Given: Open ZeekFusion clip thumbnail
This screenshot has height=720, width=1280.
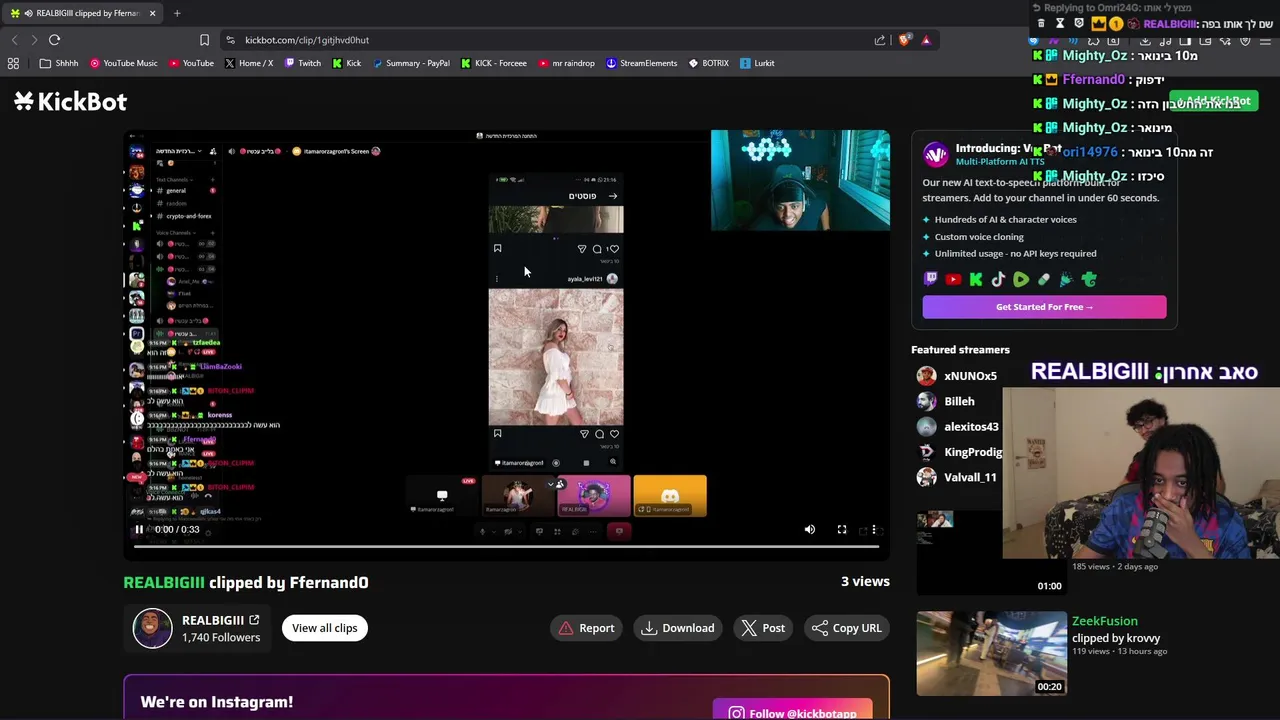Looking at the screenshot, I should [x=992, y=653].
